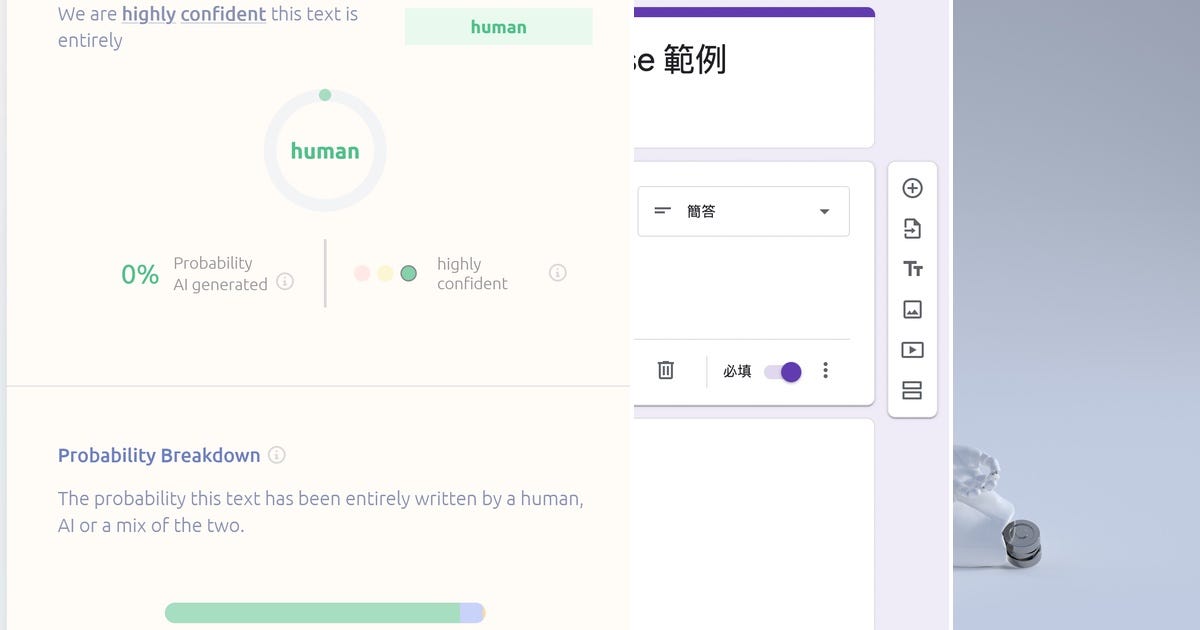The height and width of the screenshot is (630, 1200).
Task: Click the human result badge
Action: pos(498,26)
